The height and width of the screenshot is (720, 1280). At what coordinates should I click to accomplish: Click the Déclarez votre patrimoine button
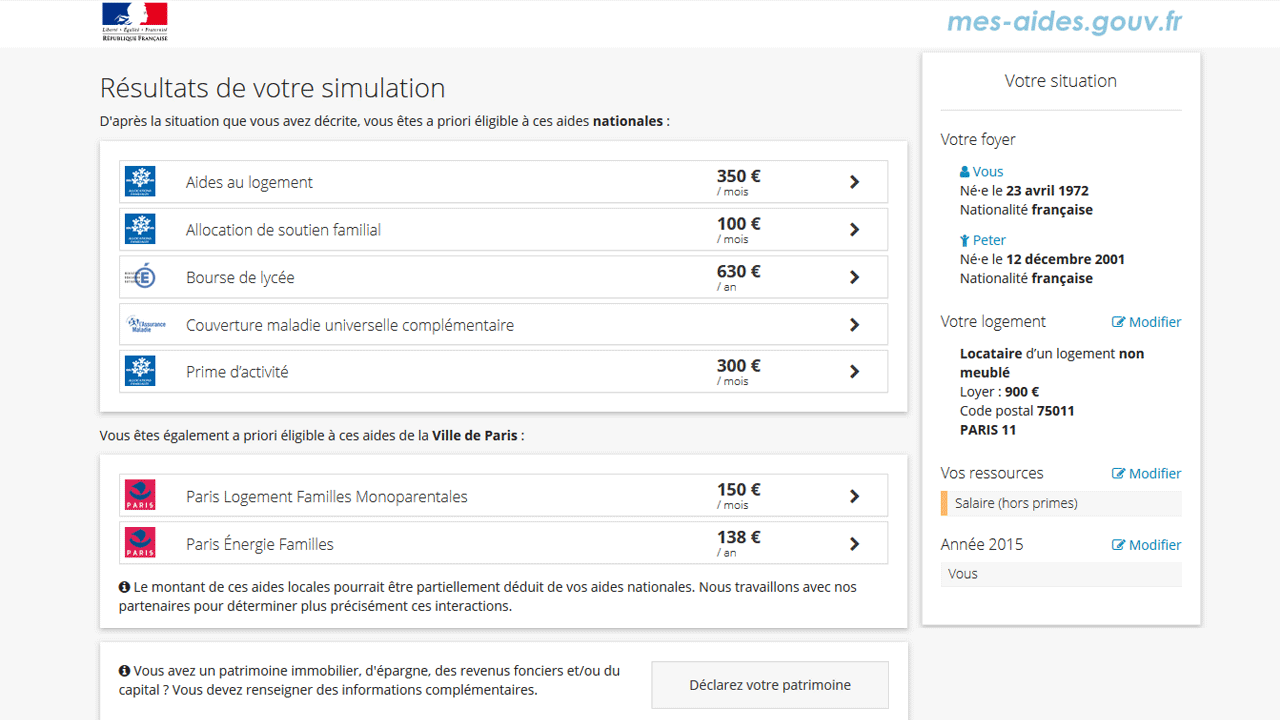tap(770, 685)
